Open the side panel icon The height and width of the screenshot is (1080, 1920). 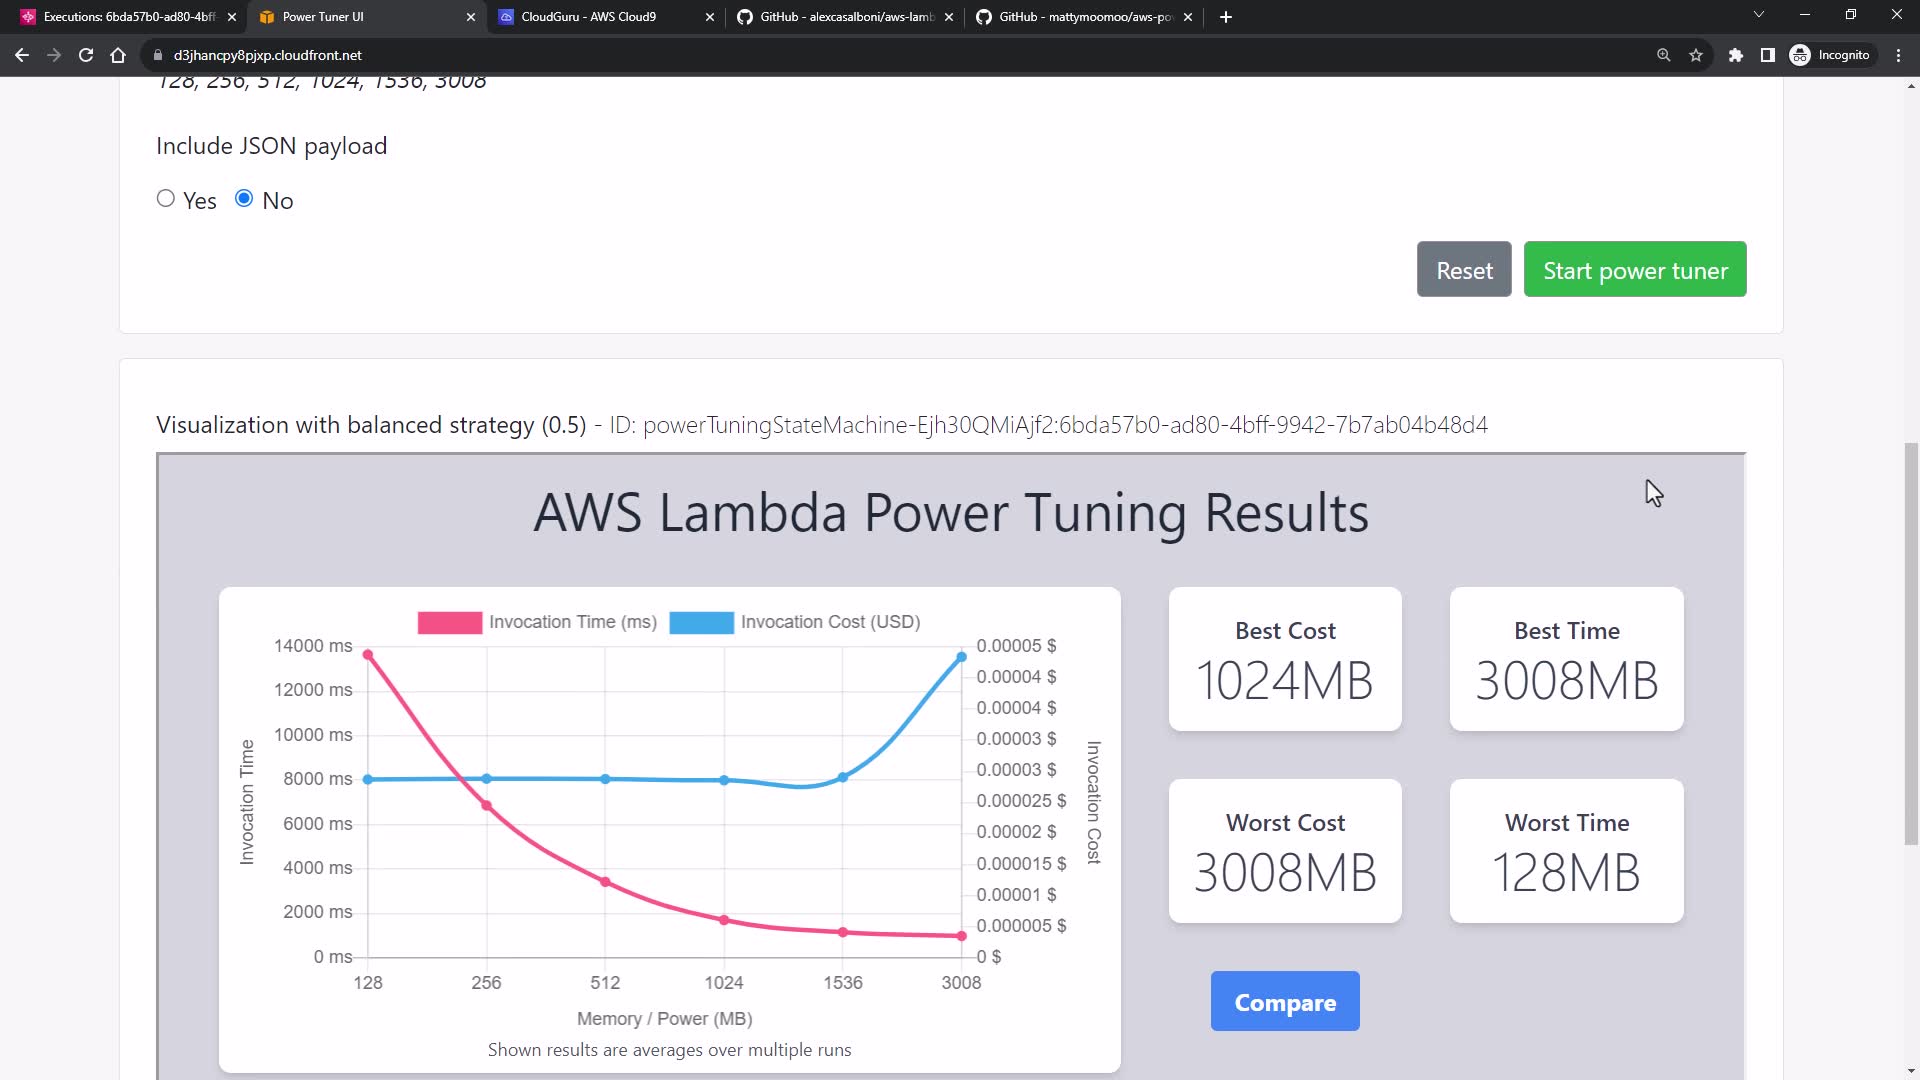tap(1768, 55)
